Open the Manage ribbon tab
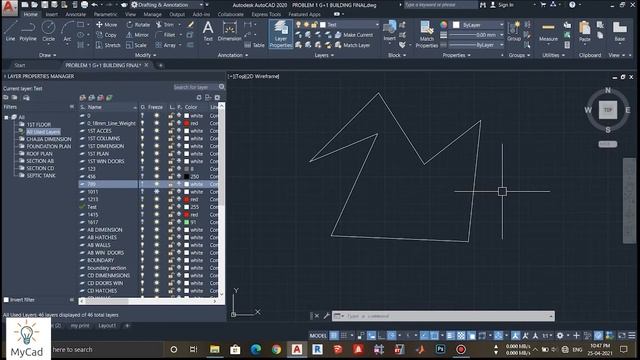 tap(152, 14)
